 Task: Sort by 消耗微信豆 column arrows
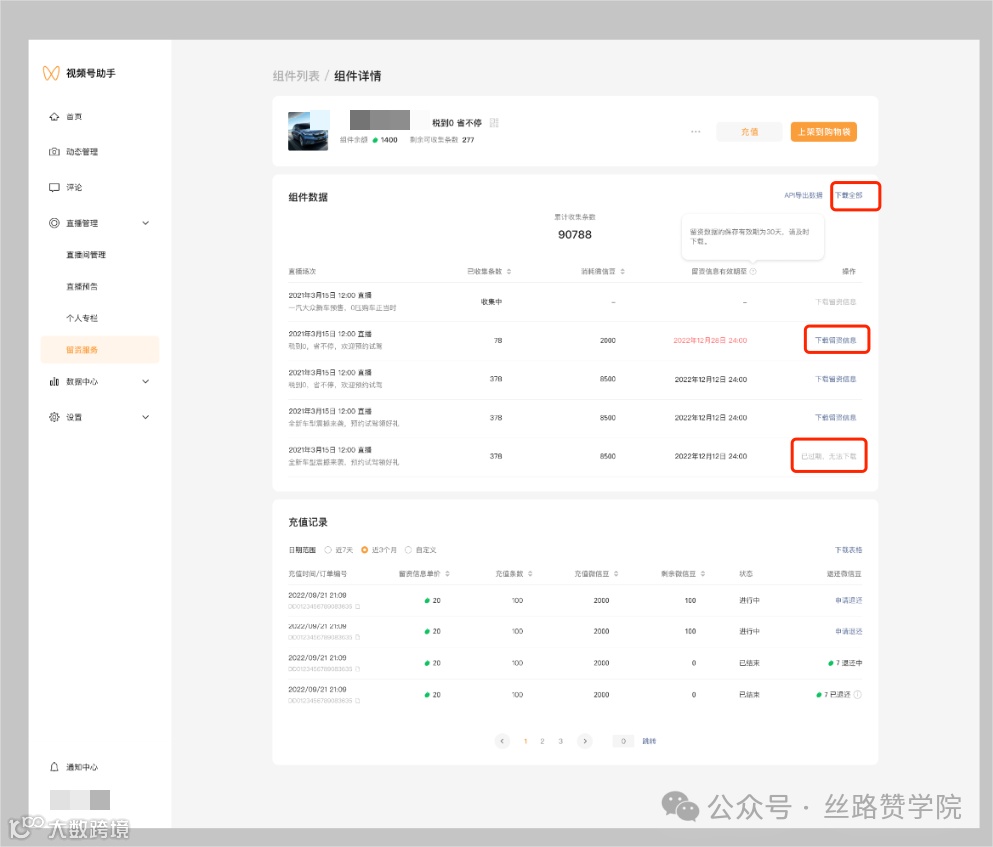pyautogui.click(x=623, y=272)
